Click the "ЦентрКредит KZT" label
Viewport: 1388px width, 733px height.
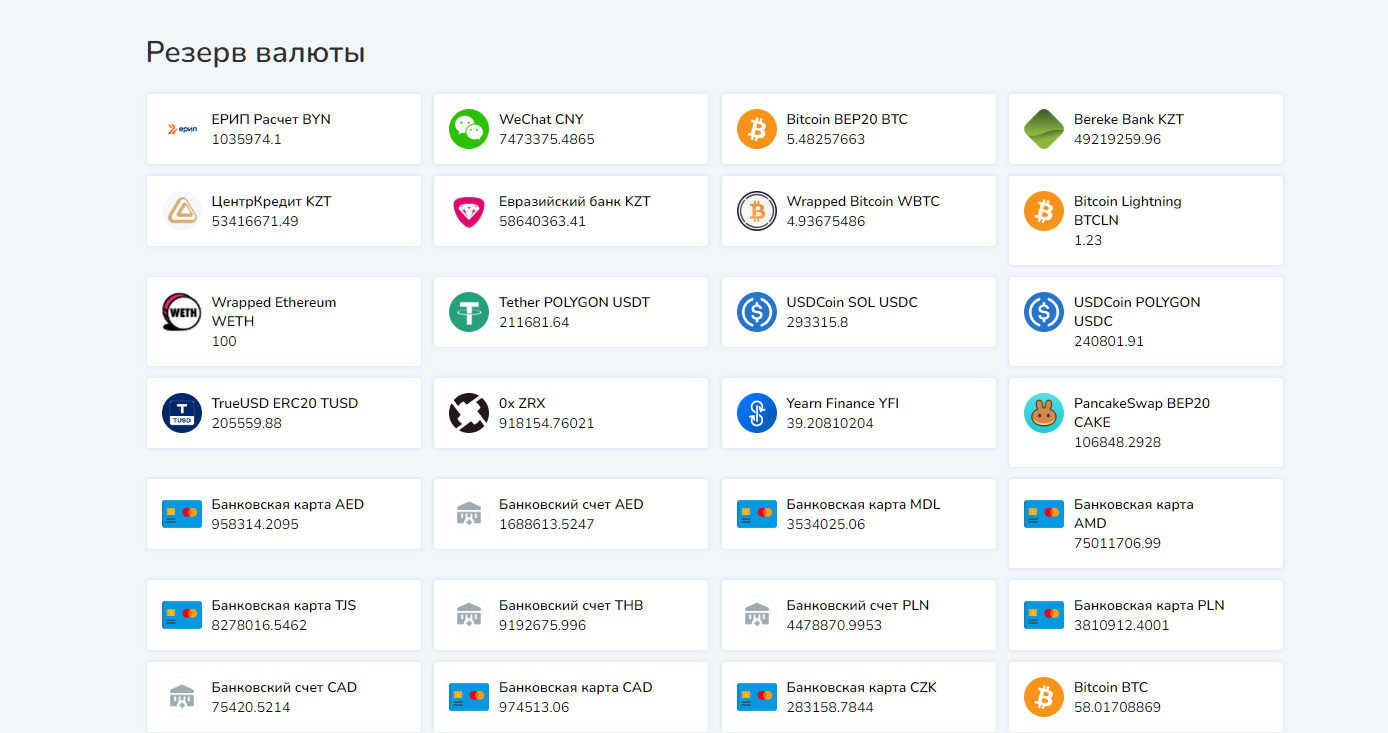[272, 201]
